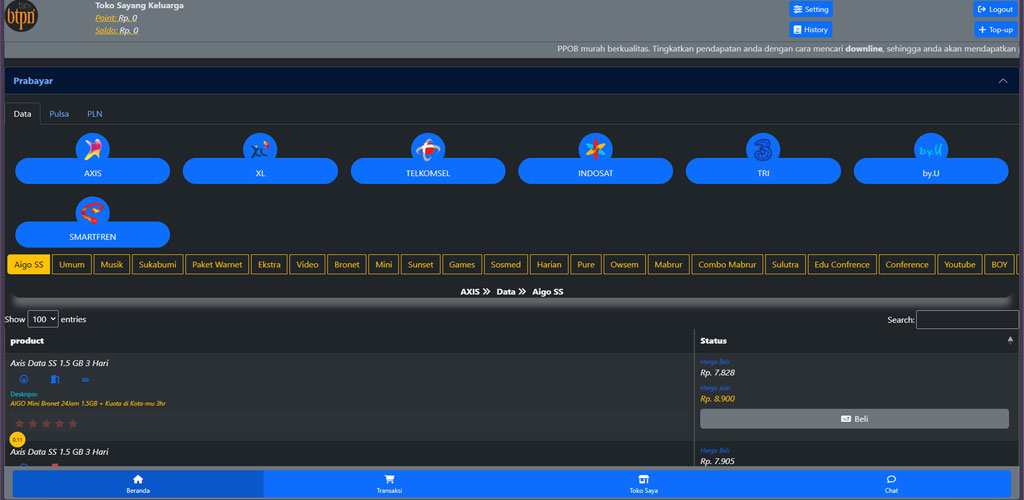Select the Games category

click(462, 264)
